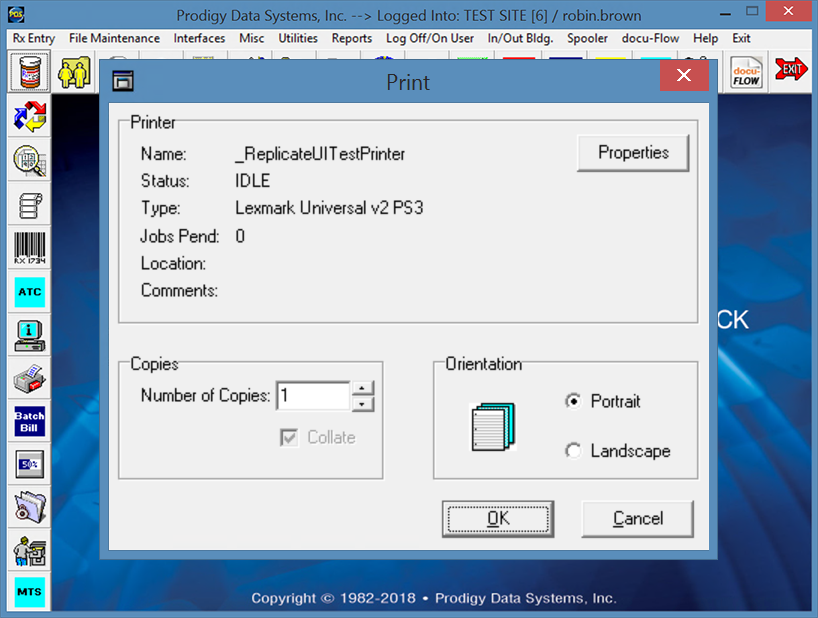The image size is (818, 618).
Task: Open the Utilities menu
Action: tap(298, 38)
